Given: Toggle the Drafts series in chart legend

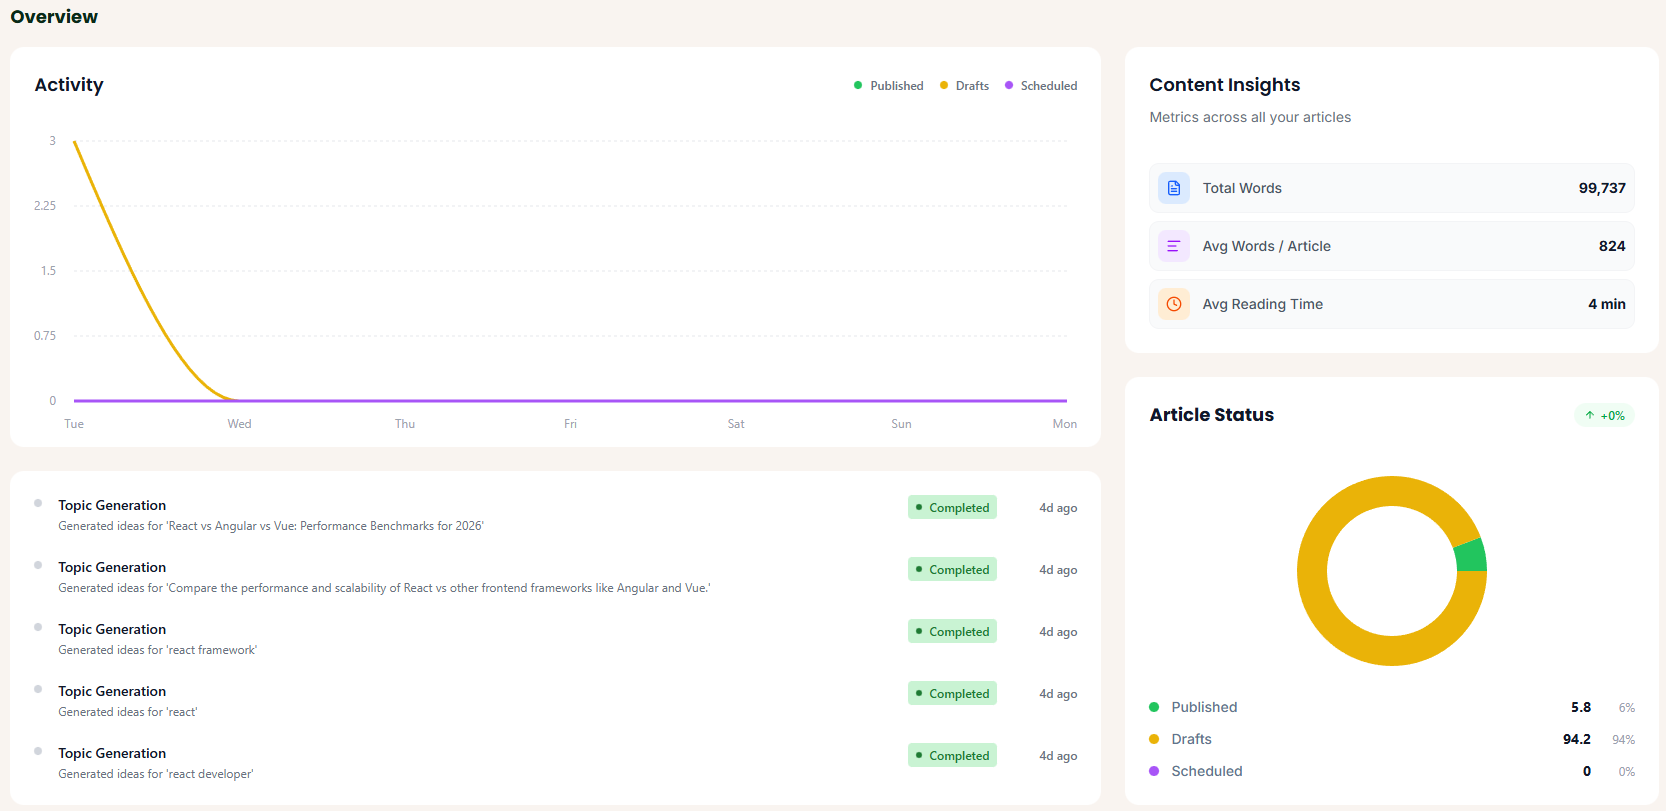Looking at the screenshot, I should tap(964, 86).
